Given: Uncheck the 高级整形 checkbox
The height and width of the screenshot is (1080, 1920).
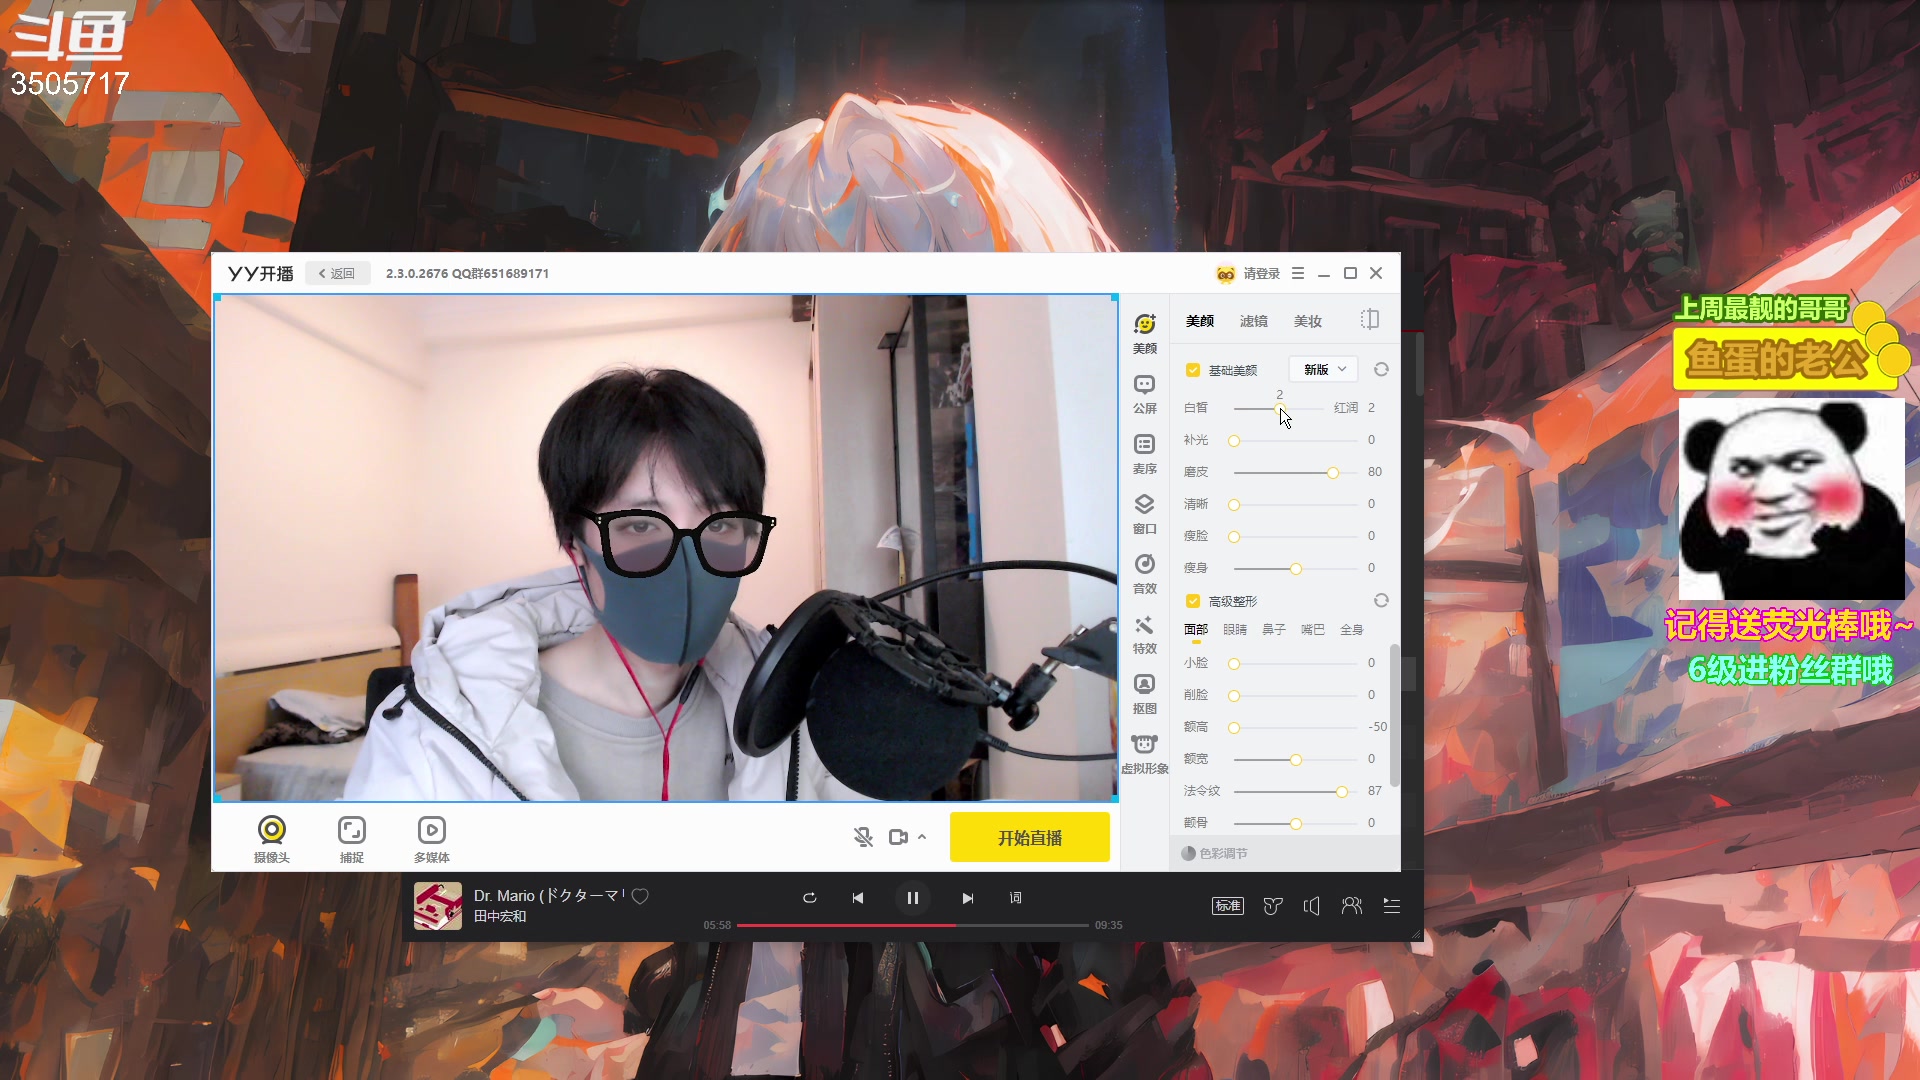Looking at the screenshot, I should click(x=1192, y=601).
